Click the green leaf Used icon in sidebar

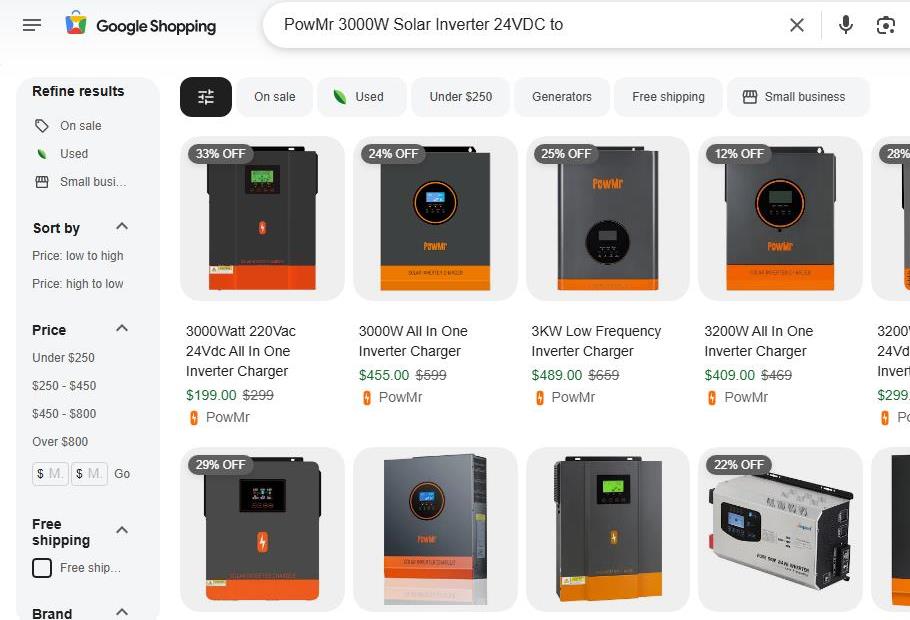pos(42,154)
